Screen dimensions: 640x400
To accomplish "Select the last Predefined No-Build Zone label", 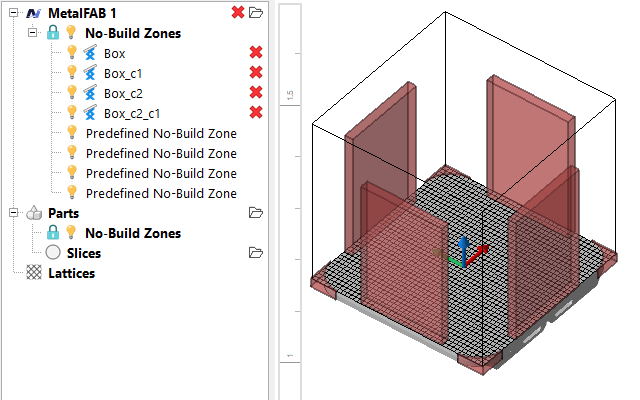I will coord(161,193).
